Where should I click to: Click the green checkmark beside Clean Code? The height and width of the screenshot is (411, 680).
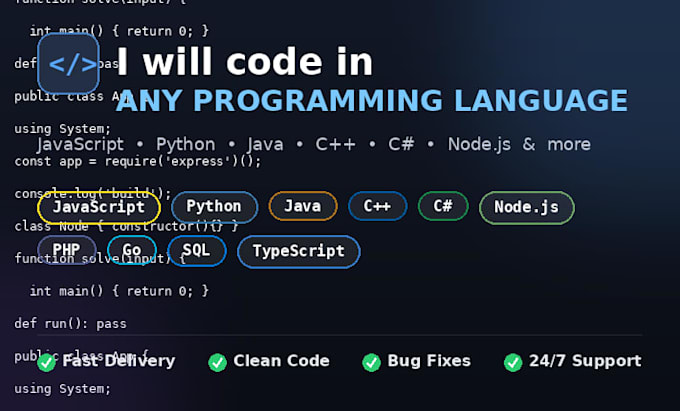[x=217, y=362]
